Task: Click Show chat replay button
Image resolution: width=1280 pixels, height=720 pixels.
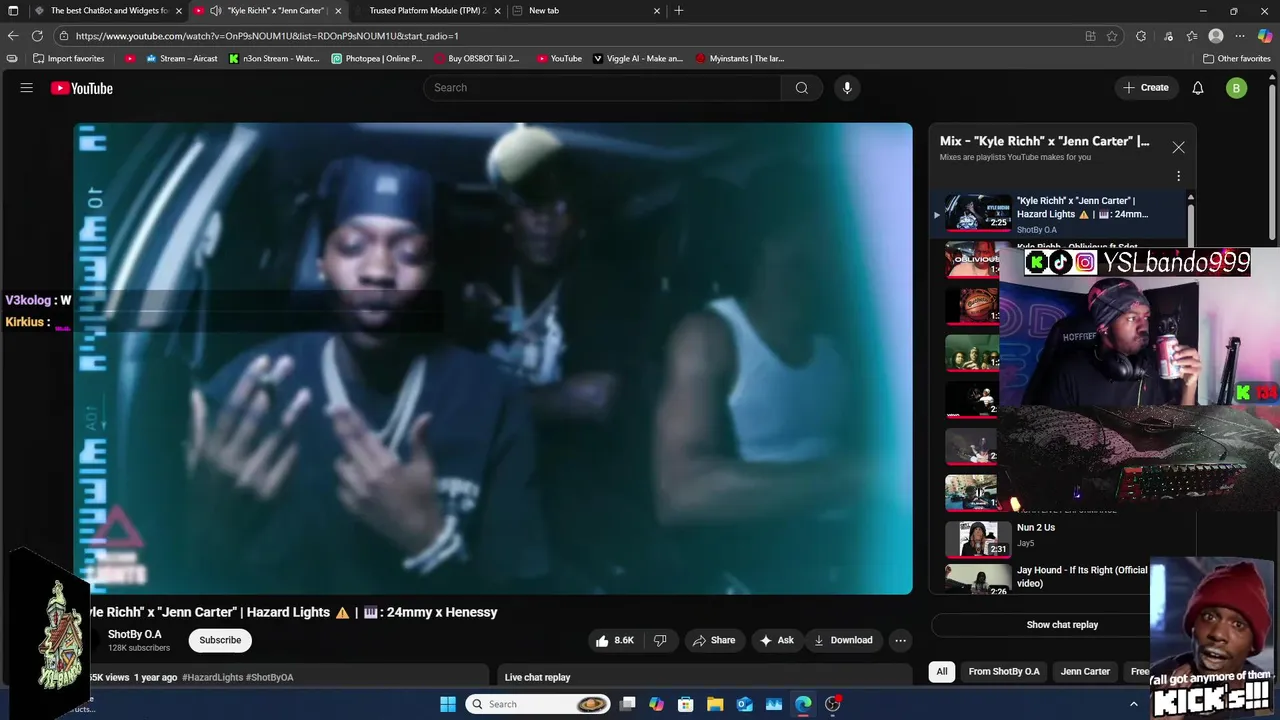Action: click(x=1062, y=625)
